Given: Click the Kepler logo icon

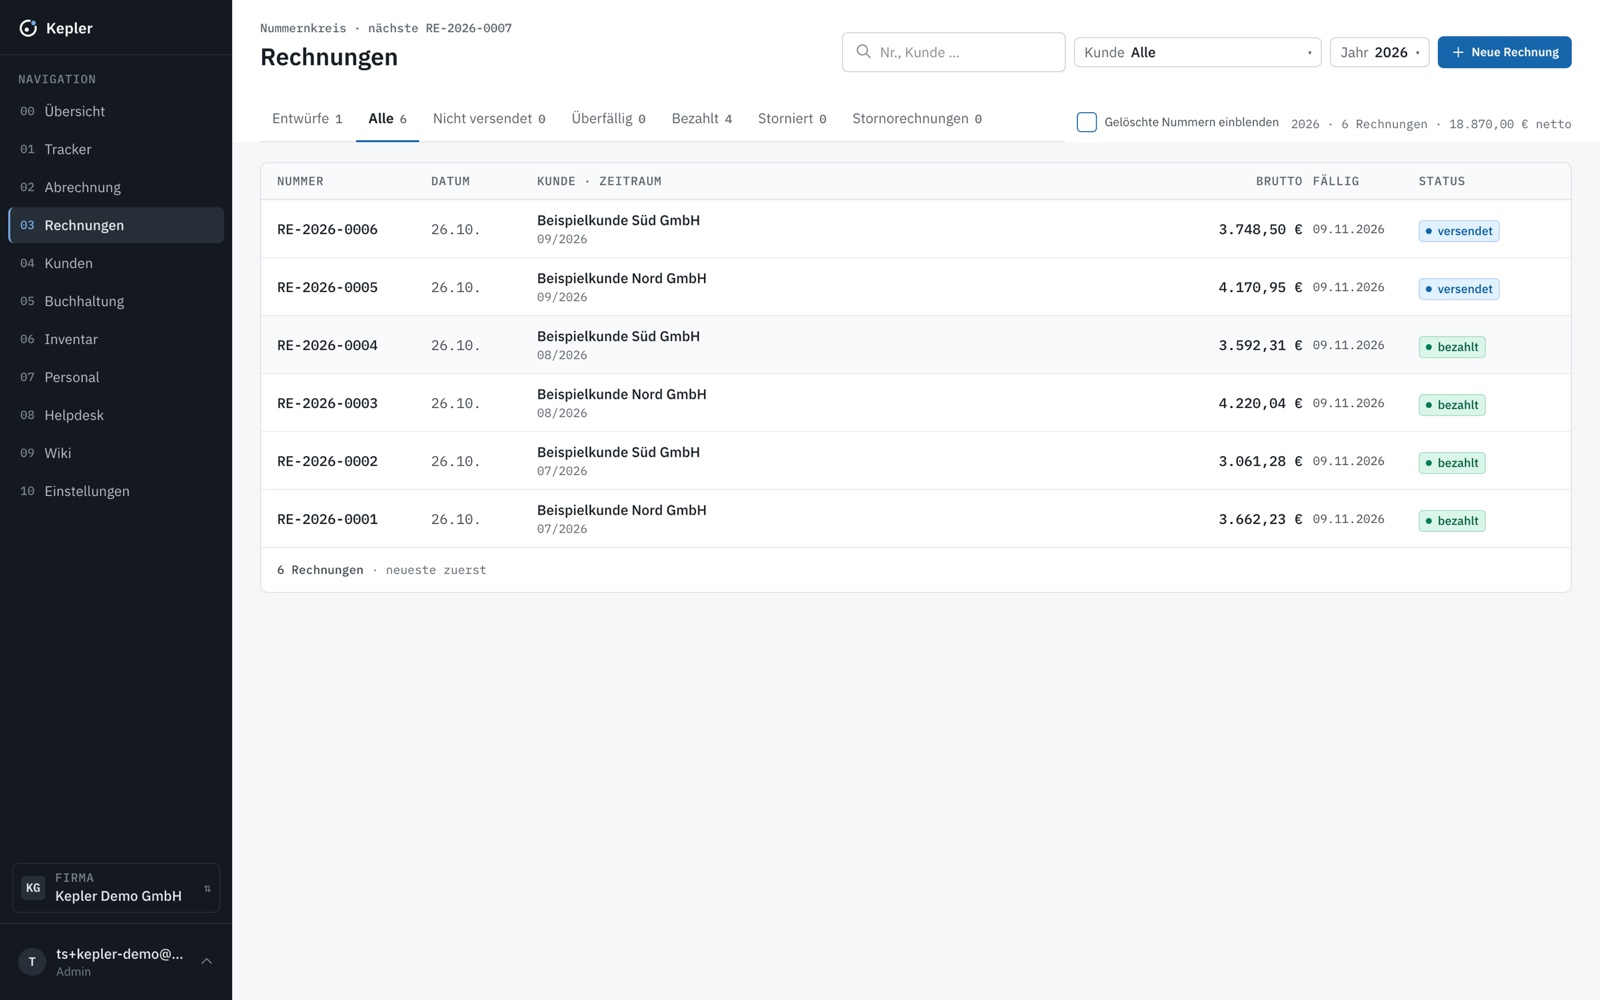Looking at the screenshot, I should (x=28, y=28).
